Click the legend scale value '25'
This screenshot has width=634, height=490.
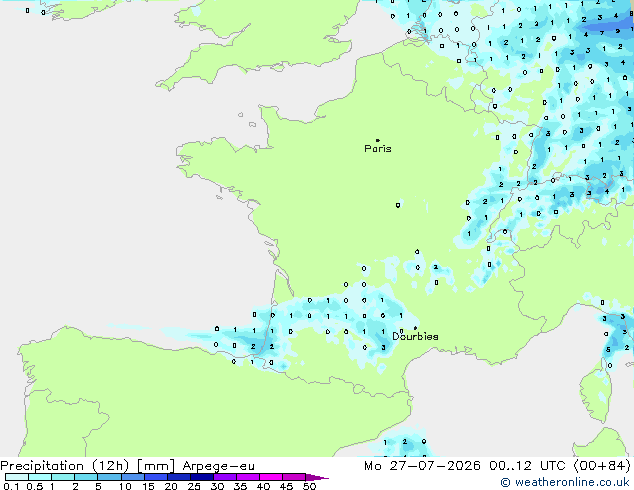click(x=194, y=486)
